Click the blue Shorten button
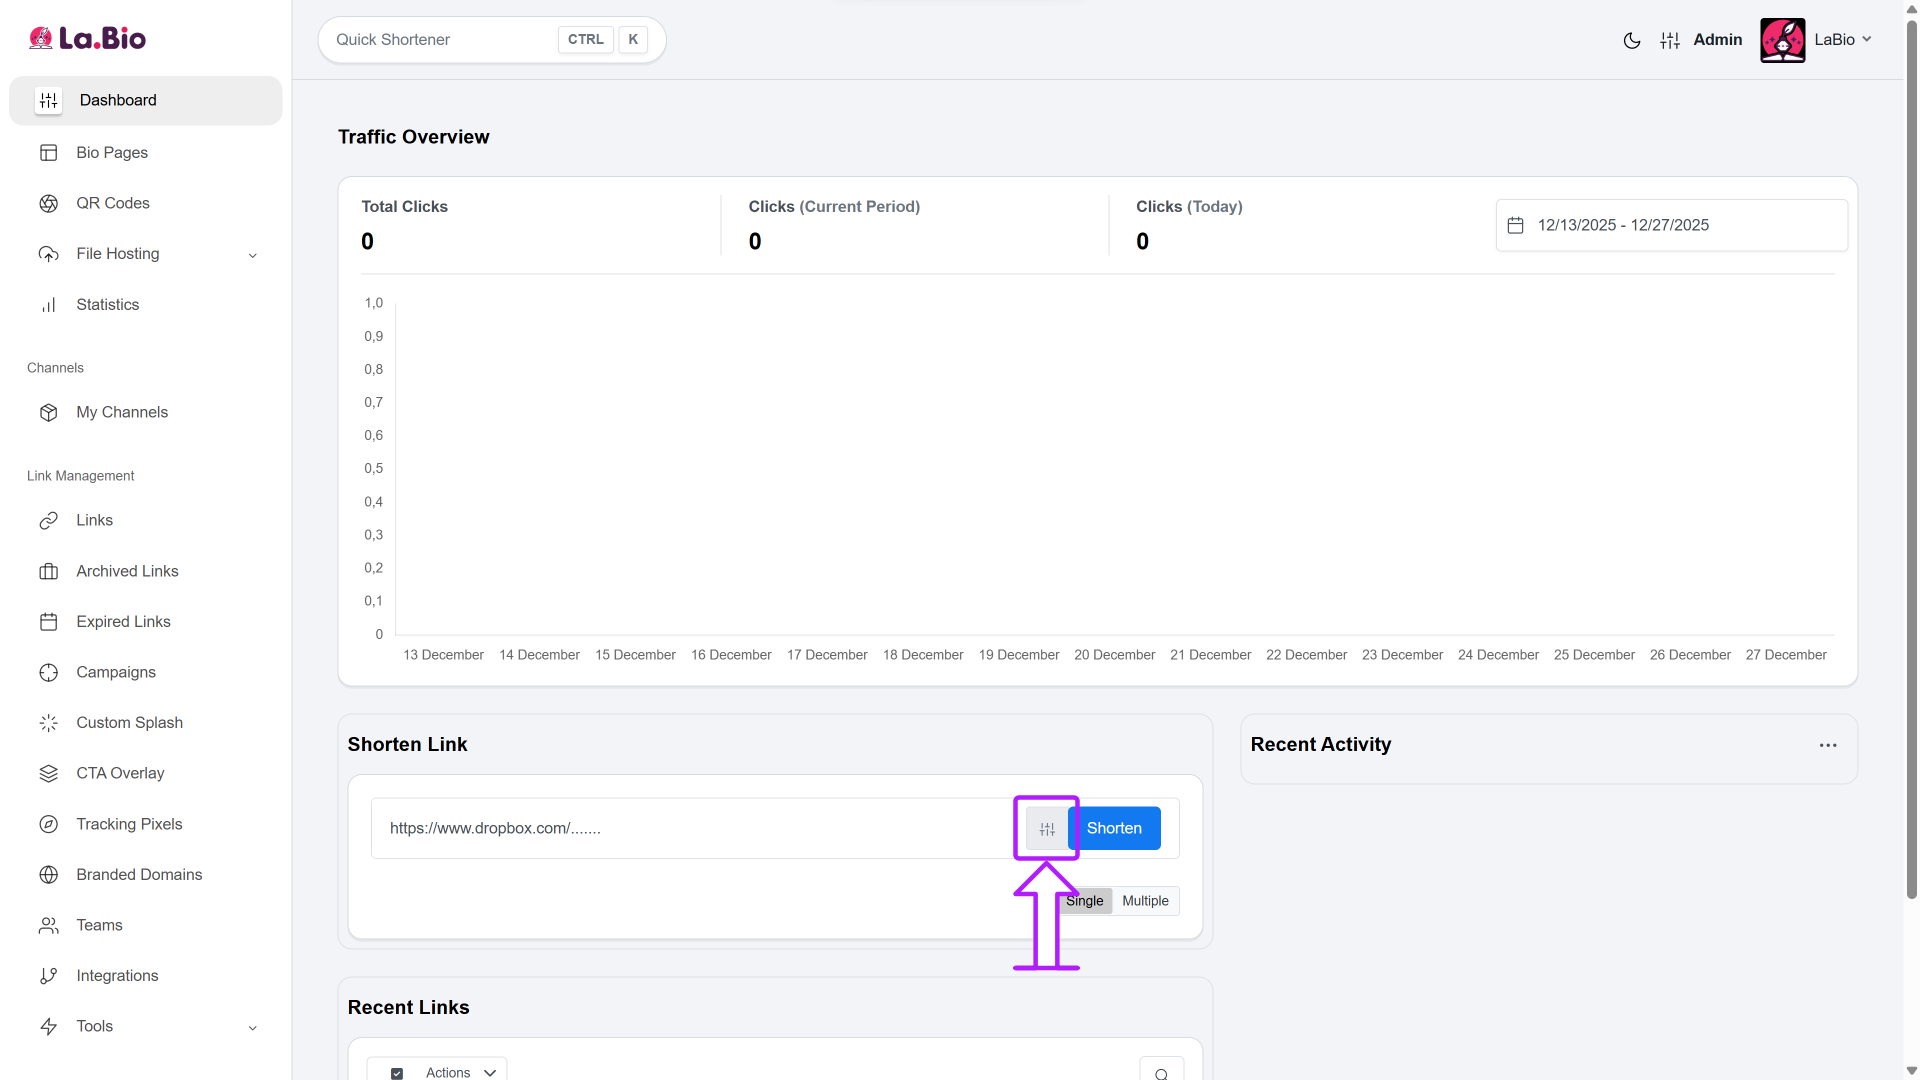This screenshot has height=1080, width=1920. pyautogui.click(x=1114, y=828)
